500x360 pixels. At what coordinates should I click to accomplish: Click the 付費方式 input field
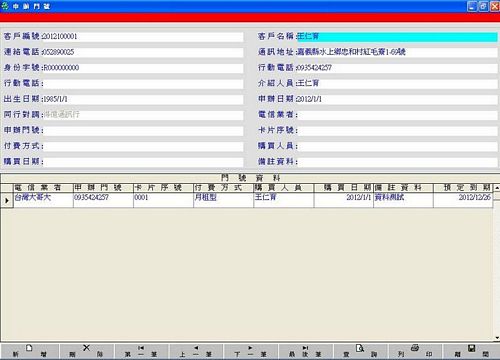143,146
